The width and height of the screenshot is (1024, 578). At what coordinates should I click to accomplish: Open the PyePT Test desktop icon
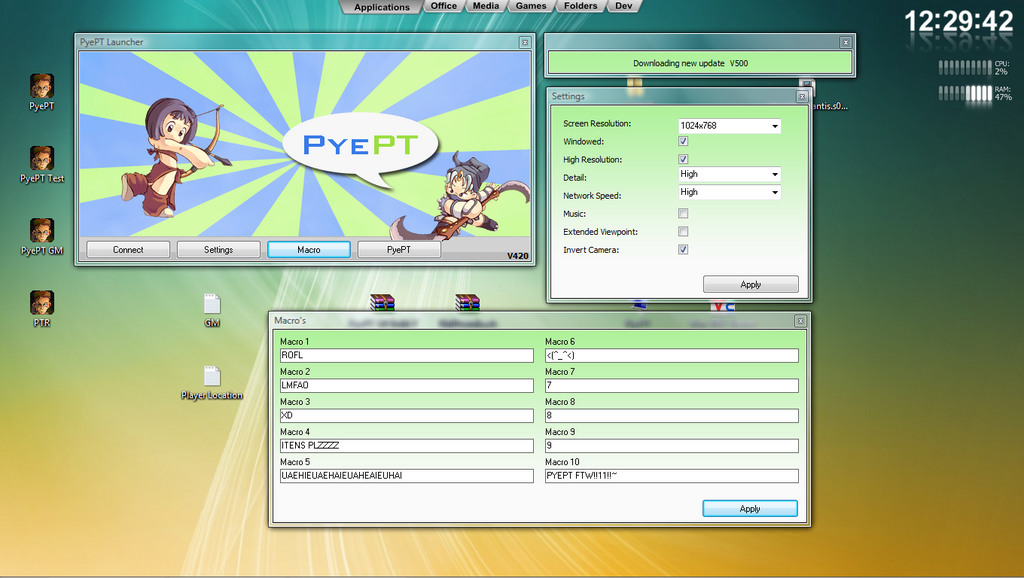tap(41, 160)
